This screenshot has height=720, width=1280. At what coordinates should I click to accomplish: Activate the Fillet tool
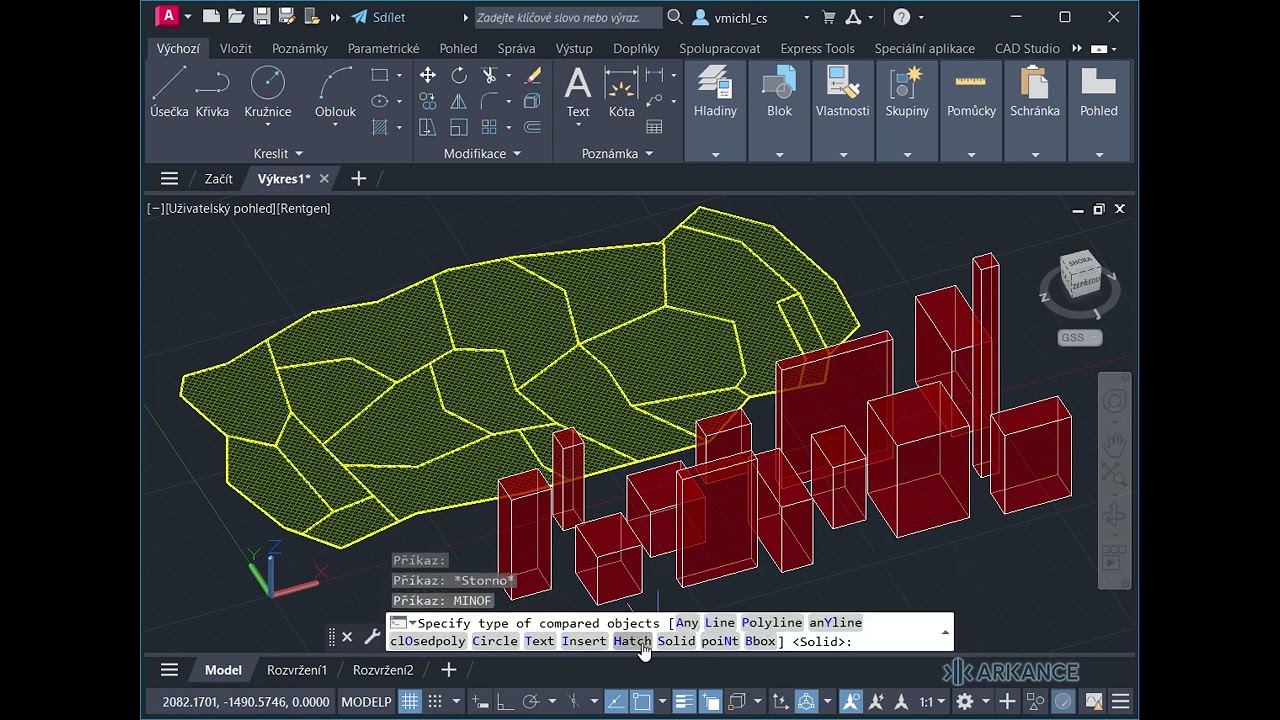(490, 101)
